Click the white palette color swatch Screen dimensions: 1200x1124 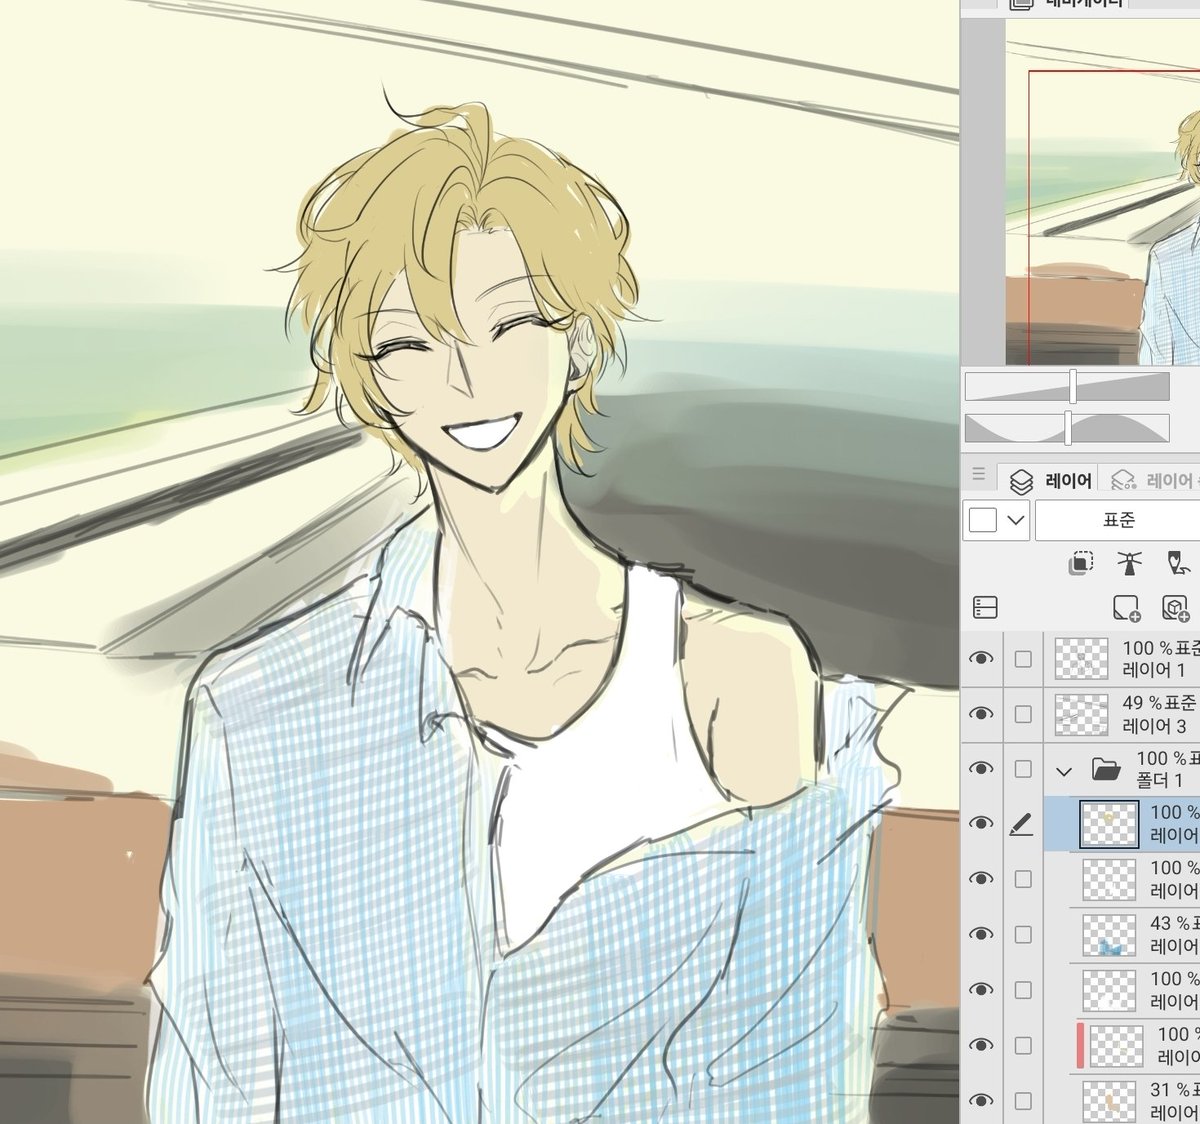point(983,520)
